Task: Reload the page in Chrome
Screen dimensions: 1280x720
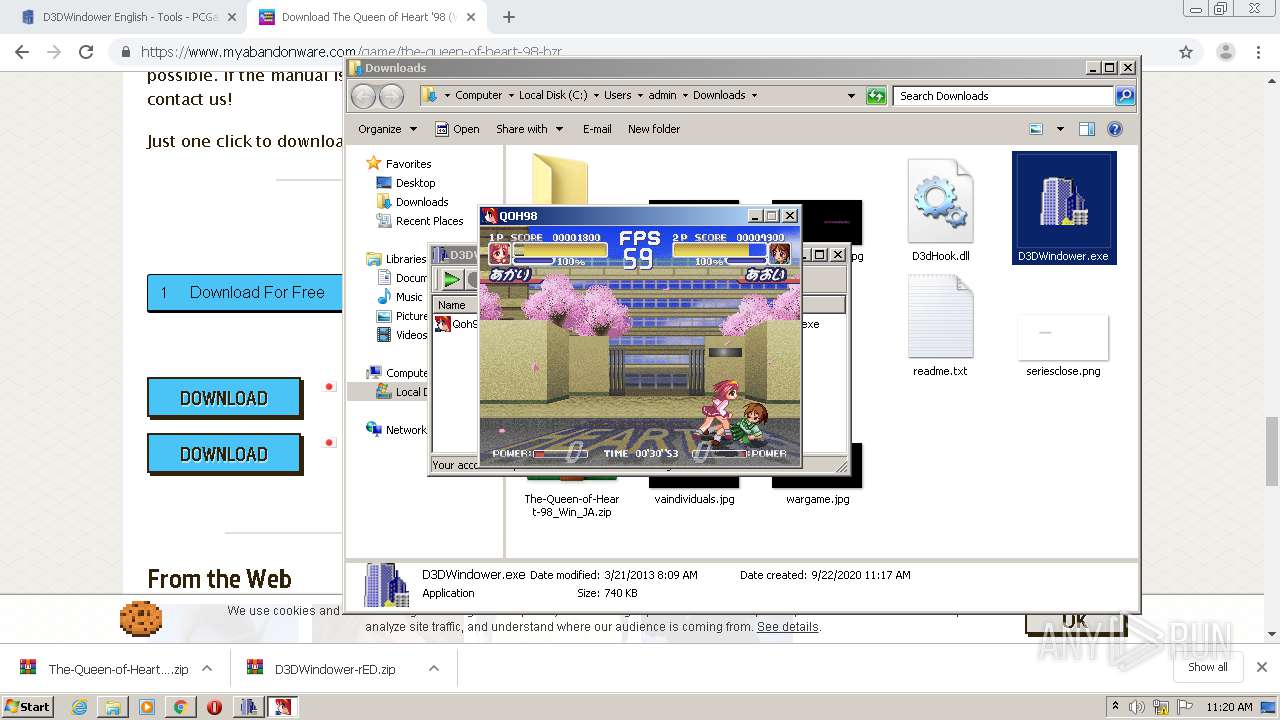Action: 86,52
